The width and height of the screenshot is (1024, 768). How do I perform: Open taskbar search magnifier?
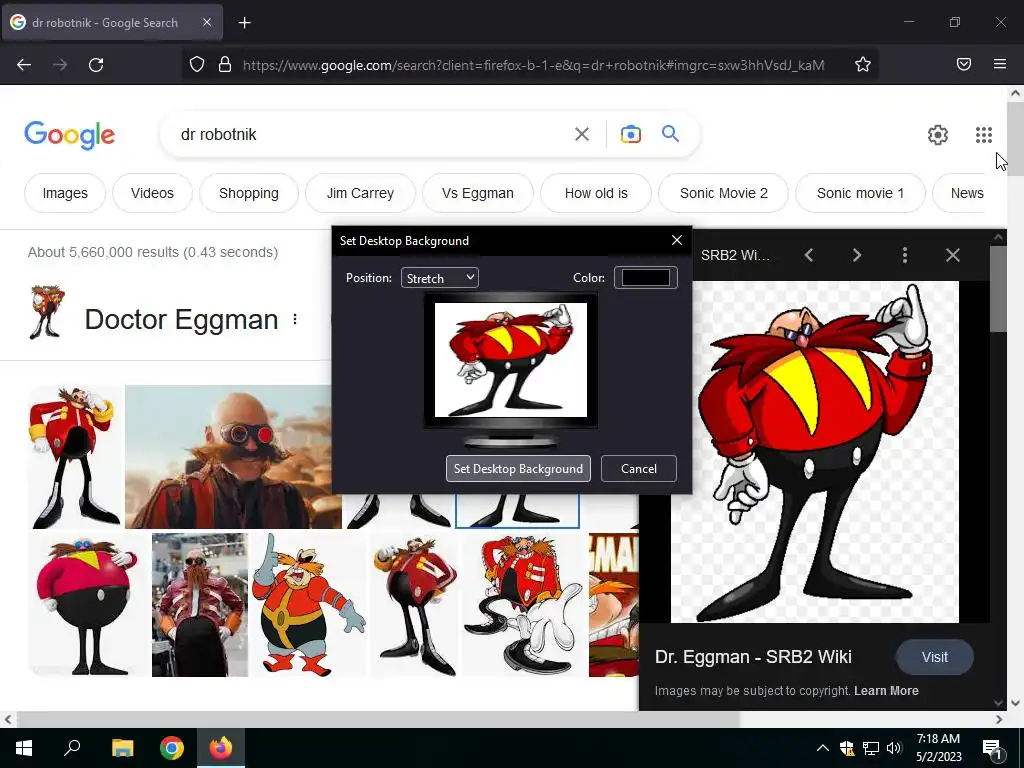click(72, 747)
